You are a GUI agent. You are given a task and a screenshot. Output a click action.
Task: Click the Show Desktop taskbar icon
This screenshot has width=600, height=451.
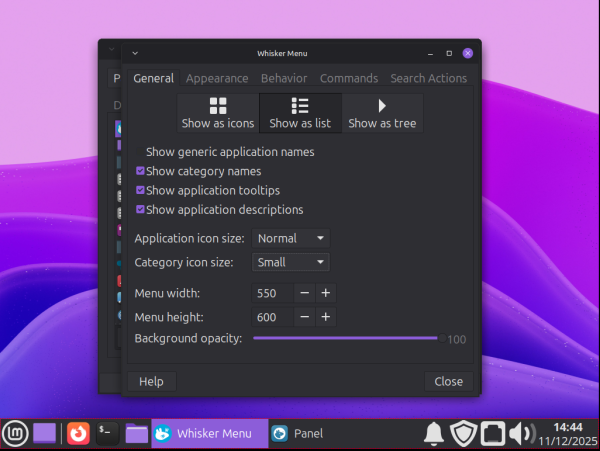click(44, 433)
